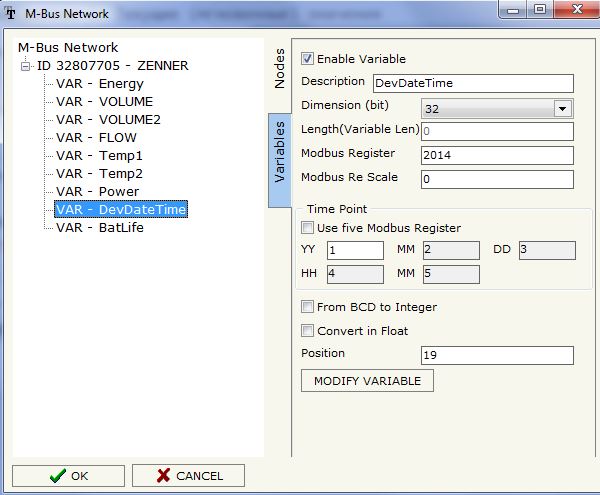The width and height of the screenshot is (600, 495).
Task: Enable the Use five Modbus Register checkbox
Action: point(307,228)
